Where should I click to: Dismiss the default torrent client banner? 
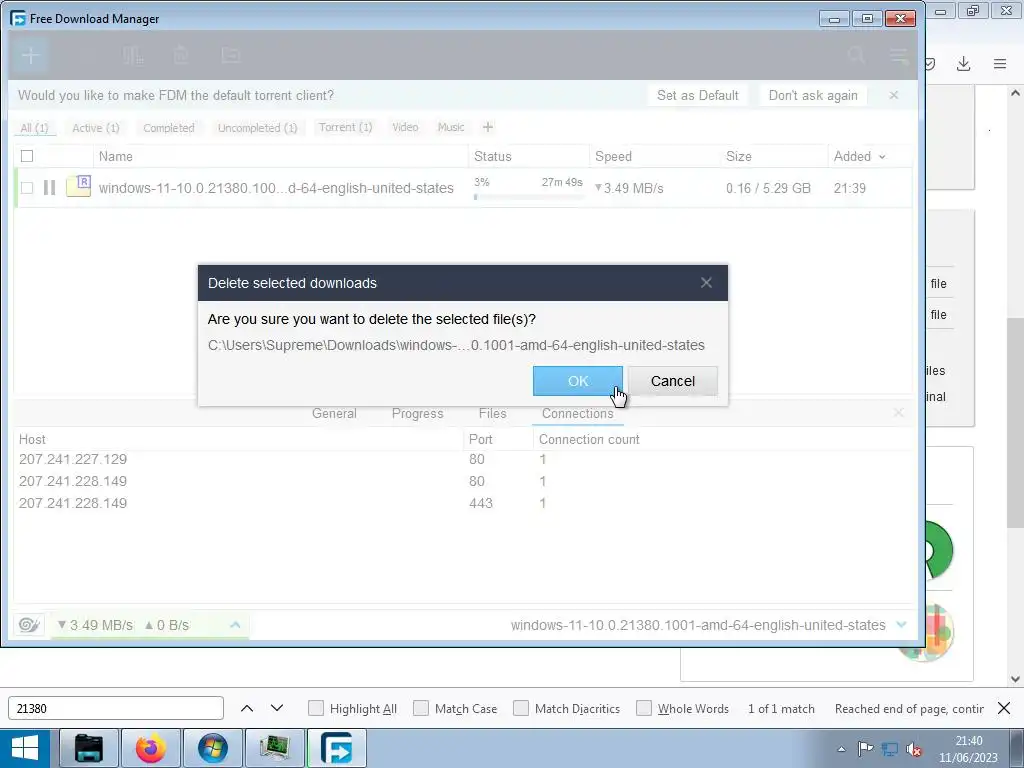tap(893, 95)
